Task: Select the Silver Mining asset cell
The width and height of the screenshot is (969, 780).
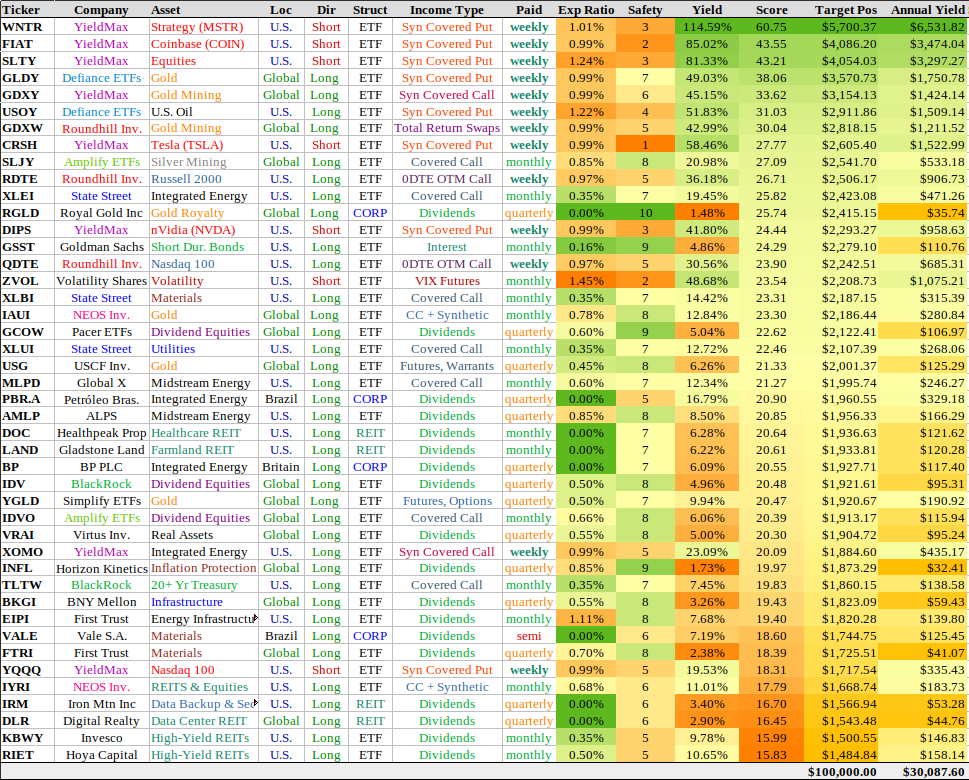Action: point(203,162)
